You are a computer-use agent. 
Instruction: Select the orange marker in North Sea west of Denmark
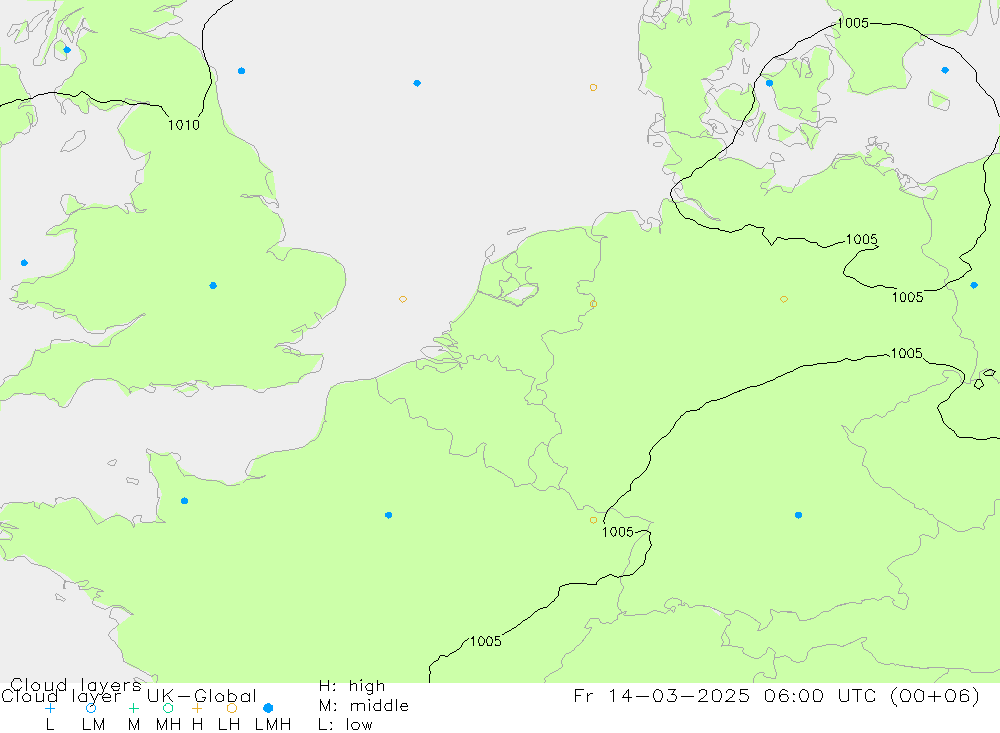click(x=593, y=87)
